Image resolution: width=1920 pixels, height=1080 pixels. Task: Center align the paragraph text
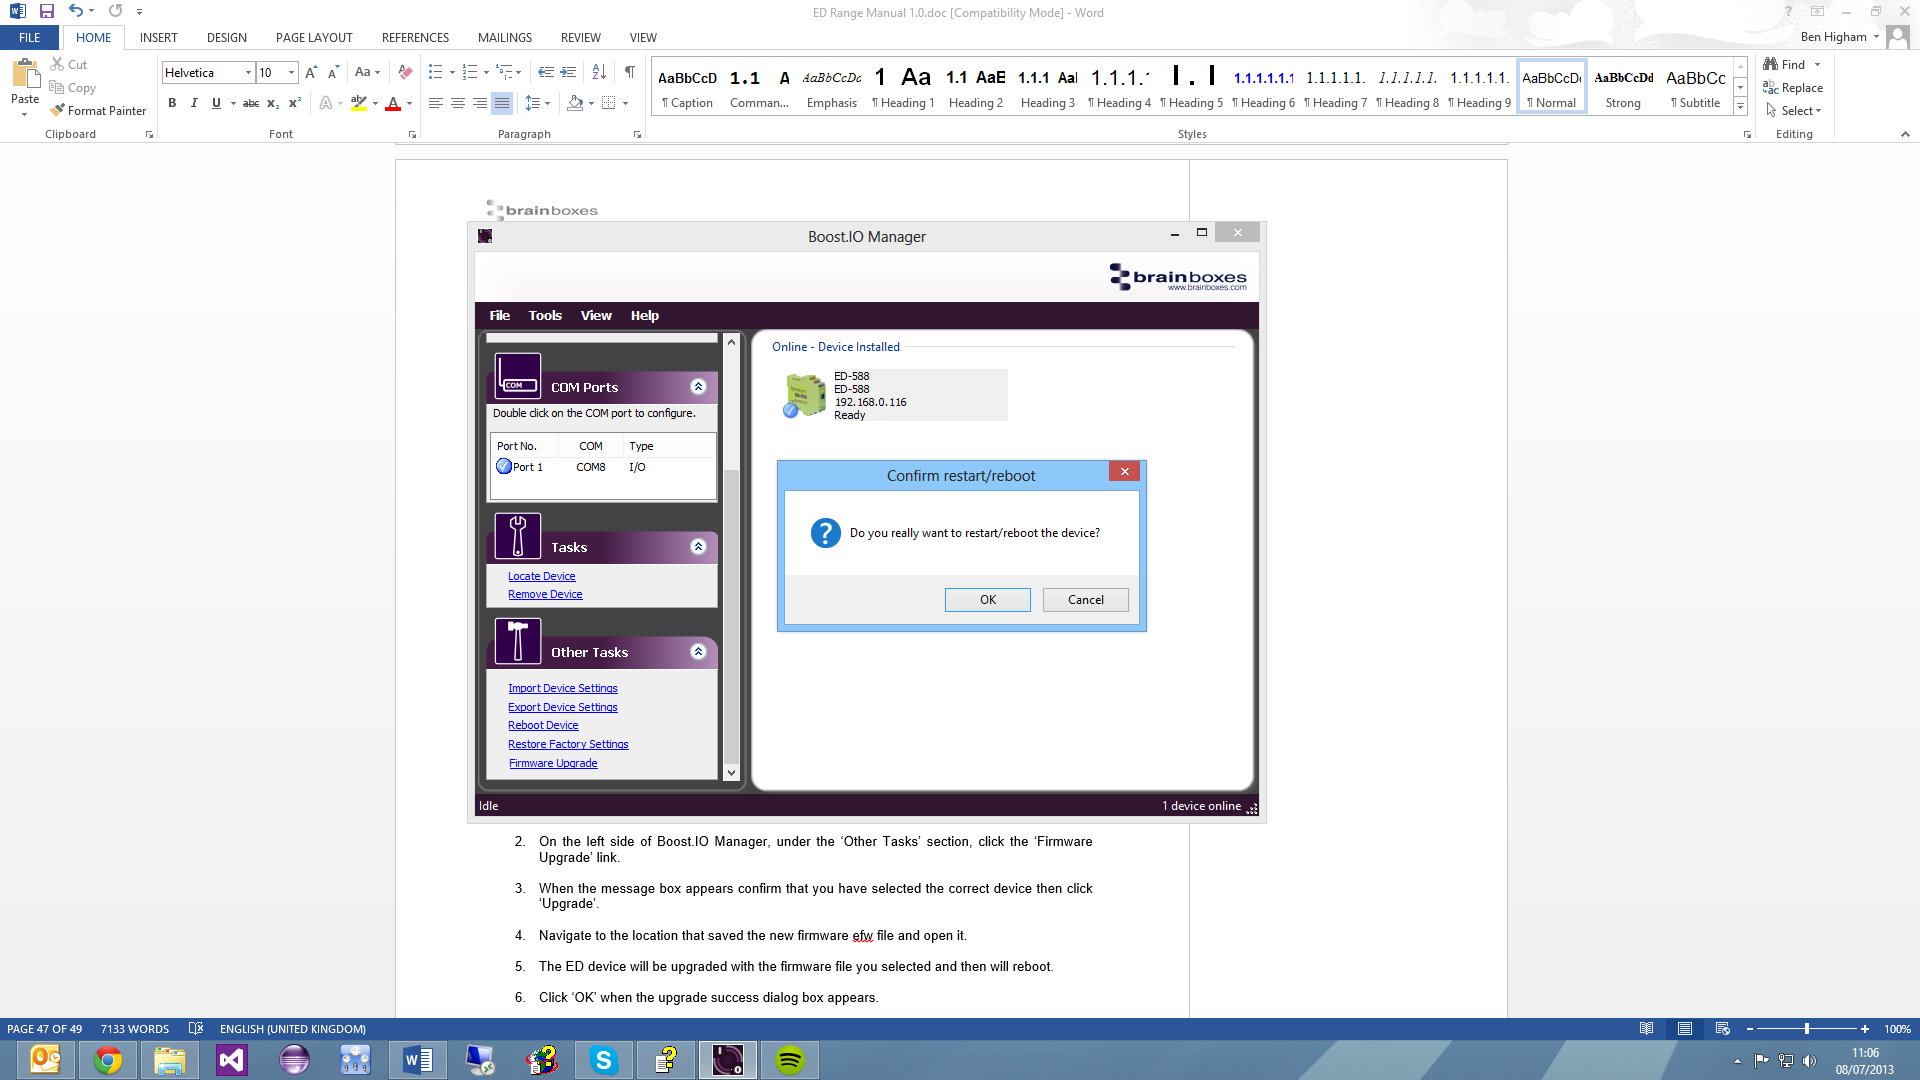[x=458, y=103]
